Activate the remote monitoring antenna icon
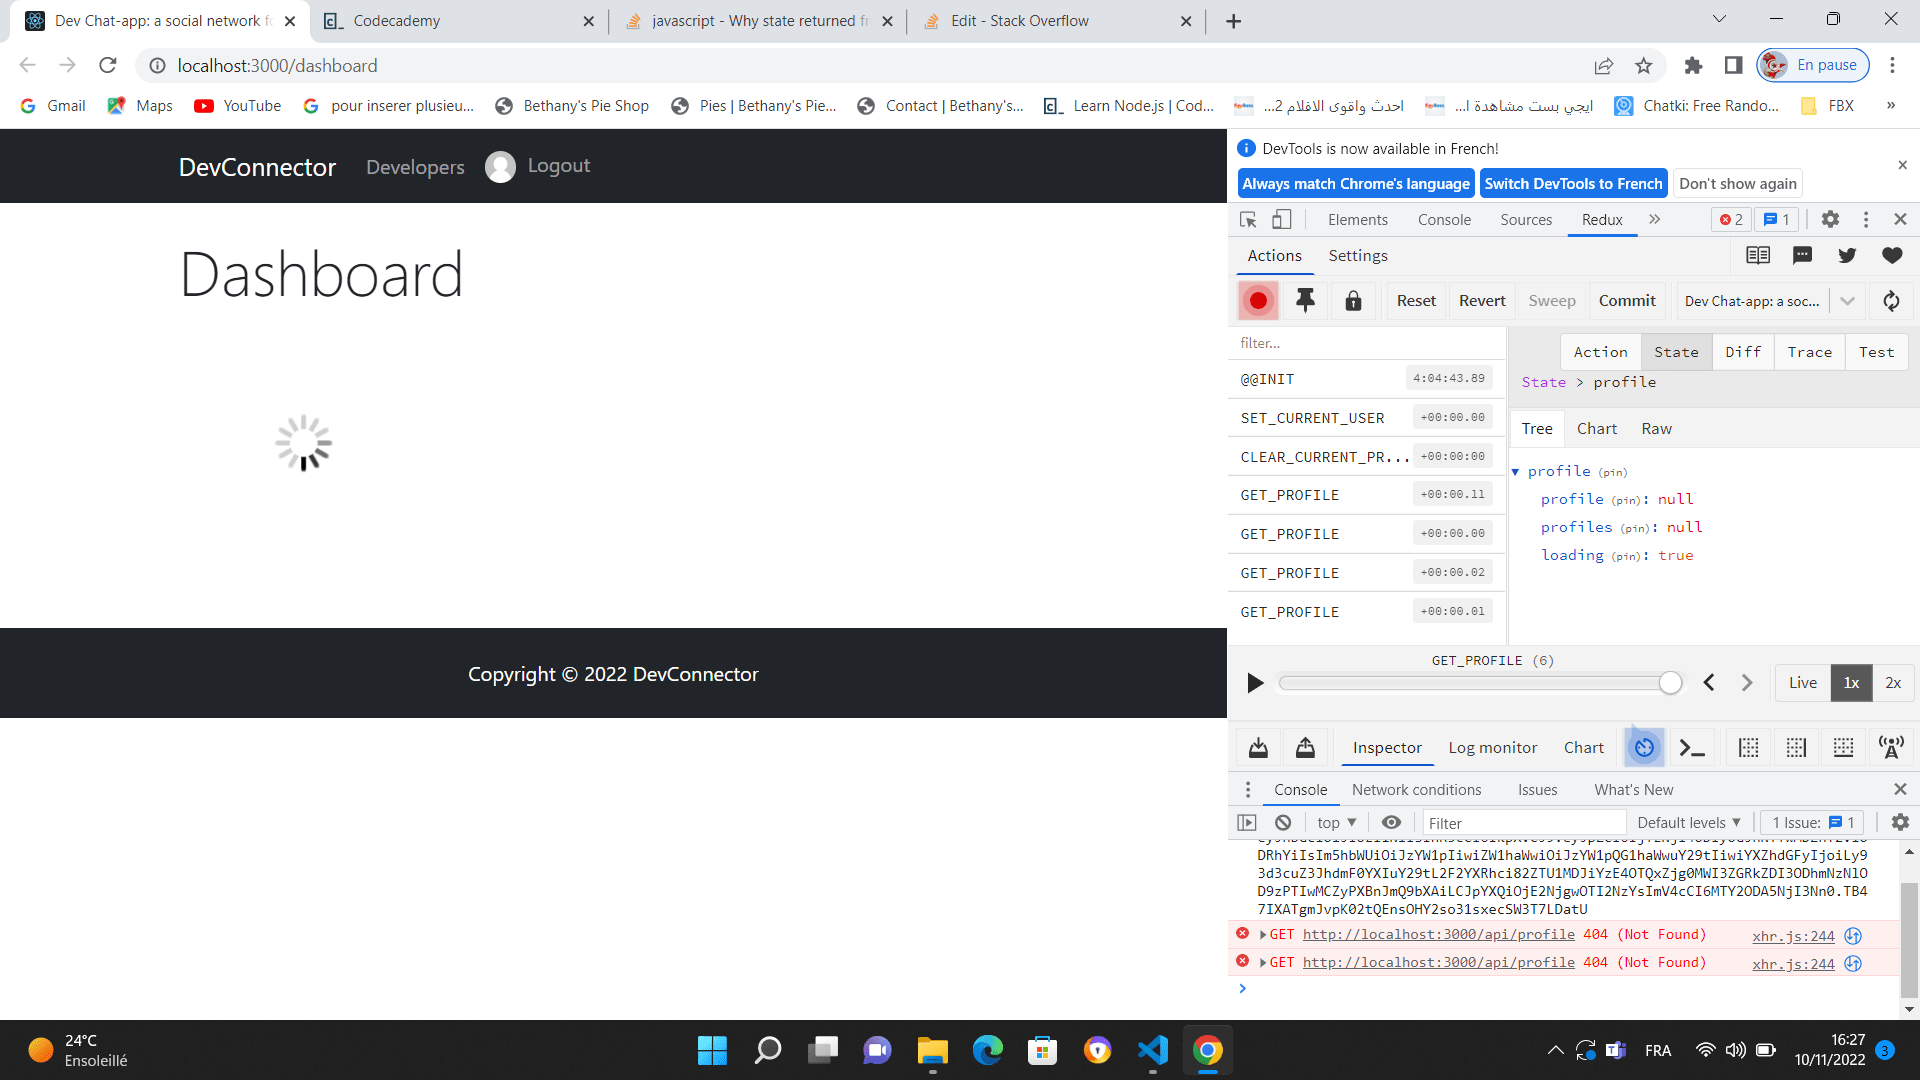Screen dimensions: 1920x1080 [x=1893, y=746]
